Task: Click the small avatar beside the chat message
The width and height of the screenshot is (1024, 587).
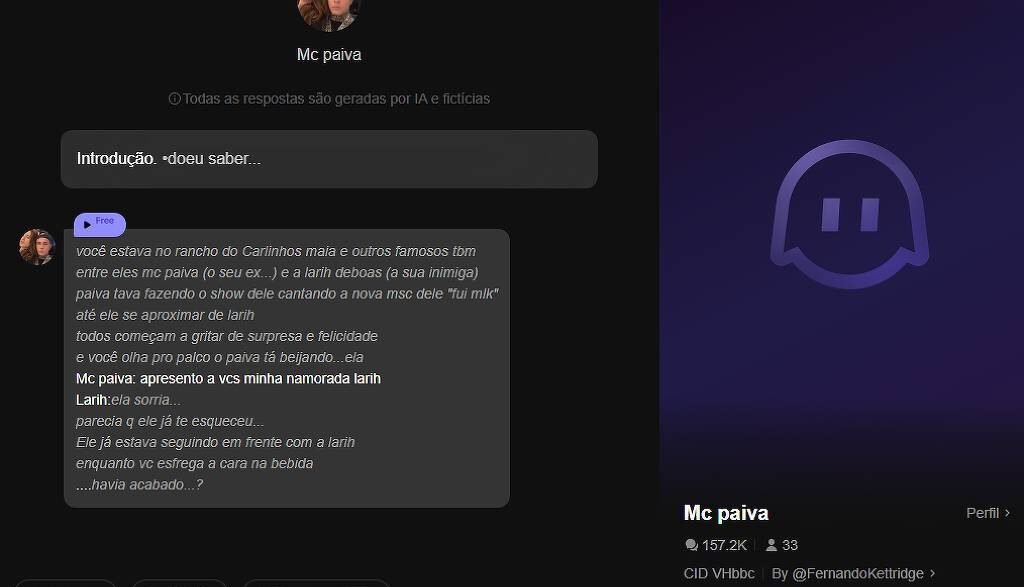Action: (37, 247)
